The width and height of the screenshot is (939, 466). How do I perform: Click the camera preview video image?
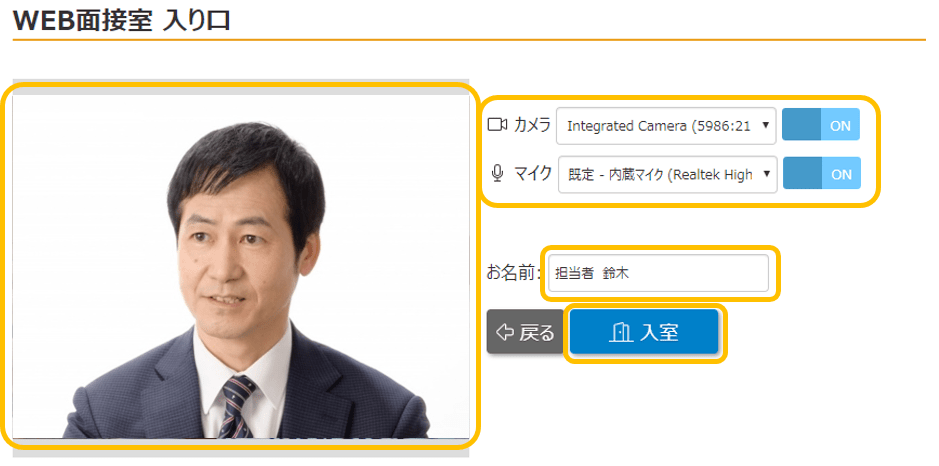point(240,265)
